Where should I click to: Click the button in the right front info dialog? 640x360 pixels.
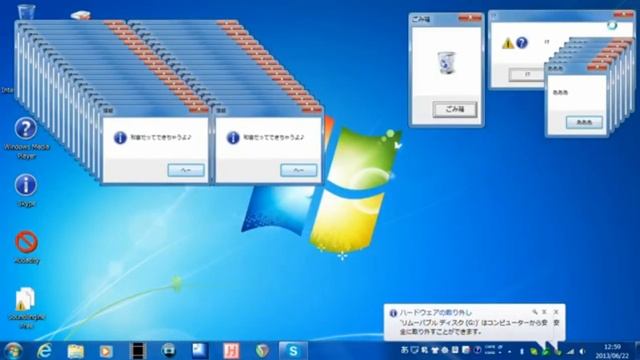pyautogui.click(x=298, y=170)
